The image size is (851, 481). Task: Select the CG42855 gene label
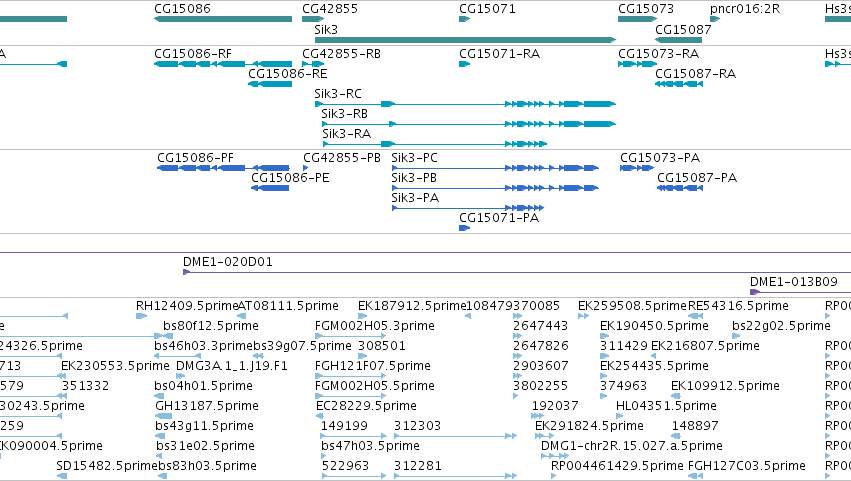330,9
